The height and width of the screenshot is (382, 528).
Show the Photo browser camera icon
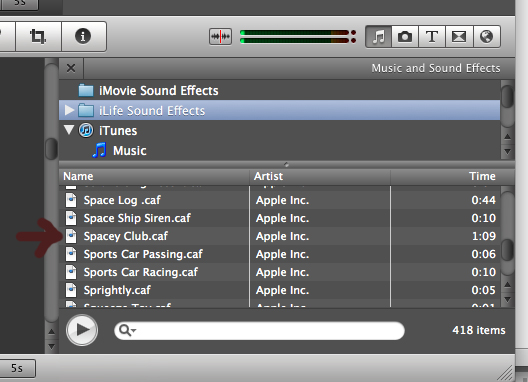click(405, 36)
